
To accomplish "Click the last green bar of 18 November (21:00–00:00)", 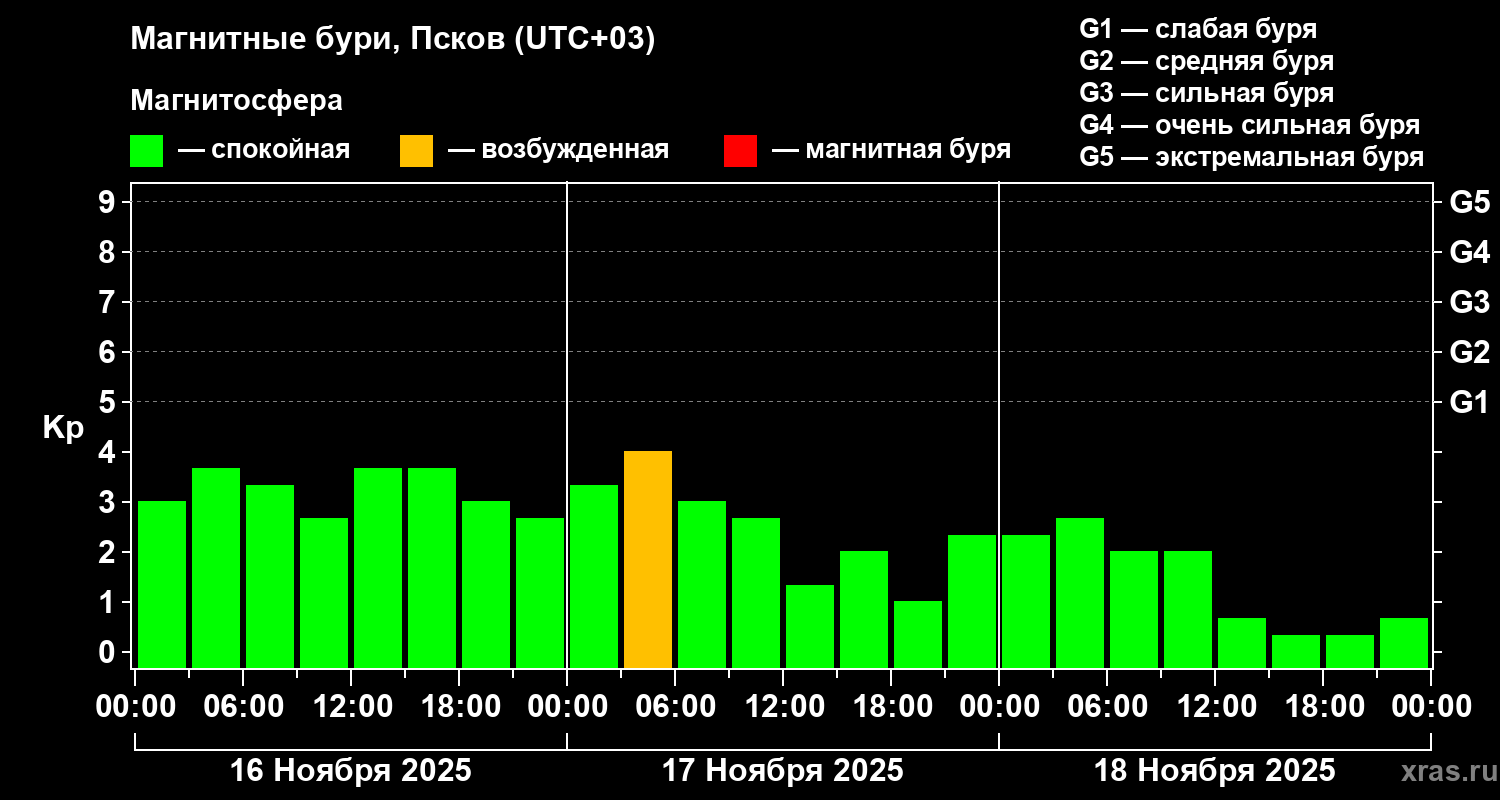I will click(1404, 643).
